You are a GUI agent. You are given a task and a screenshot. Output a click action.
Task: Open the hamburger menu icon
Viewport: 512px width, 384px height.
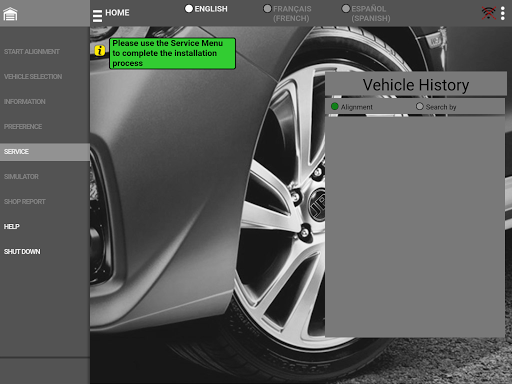click(97, 16)
